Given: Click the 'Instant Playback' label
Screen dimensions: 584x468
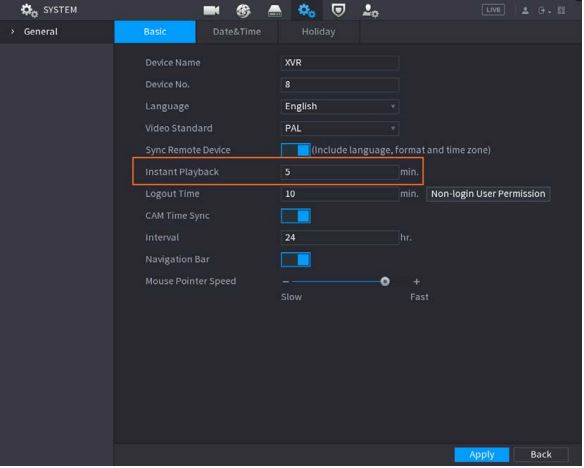Looking at the screenshot, I should [182, 172].
